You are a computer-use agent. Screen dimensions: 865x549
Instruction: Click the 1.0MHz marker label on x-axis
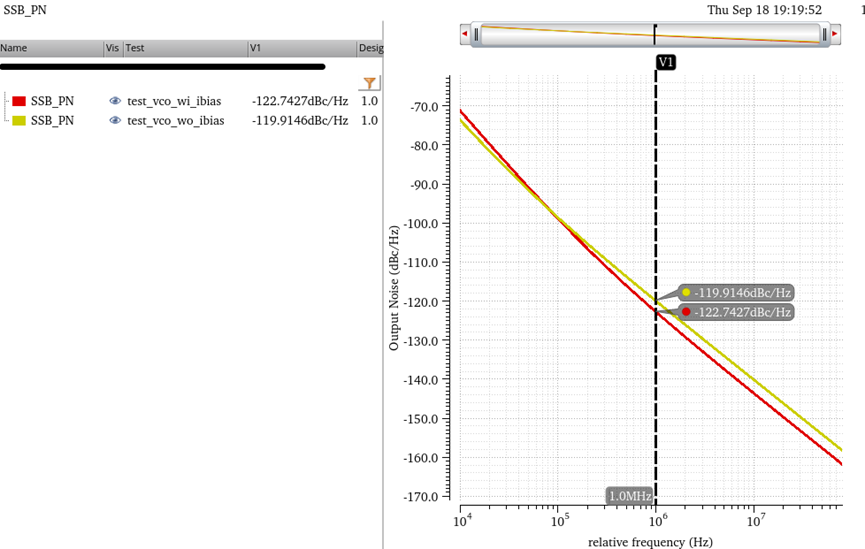630,496
